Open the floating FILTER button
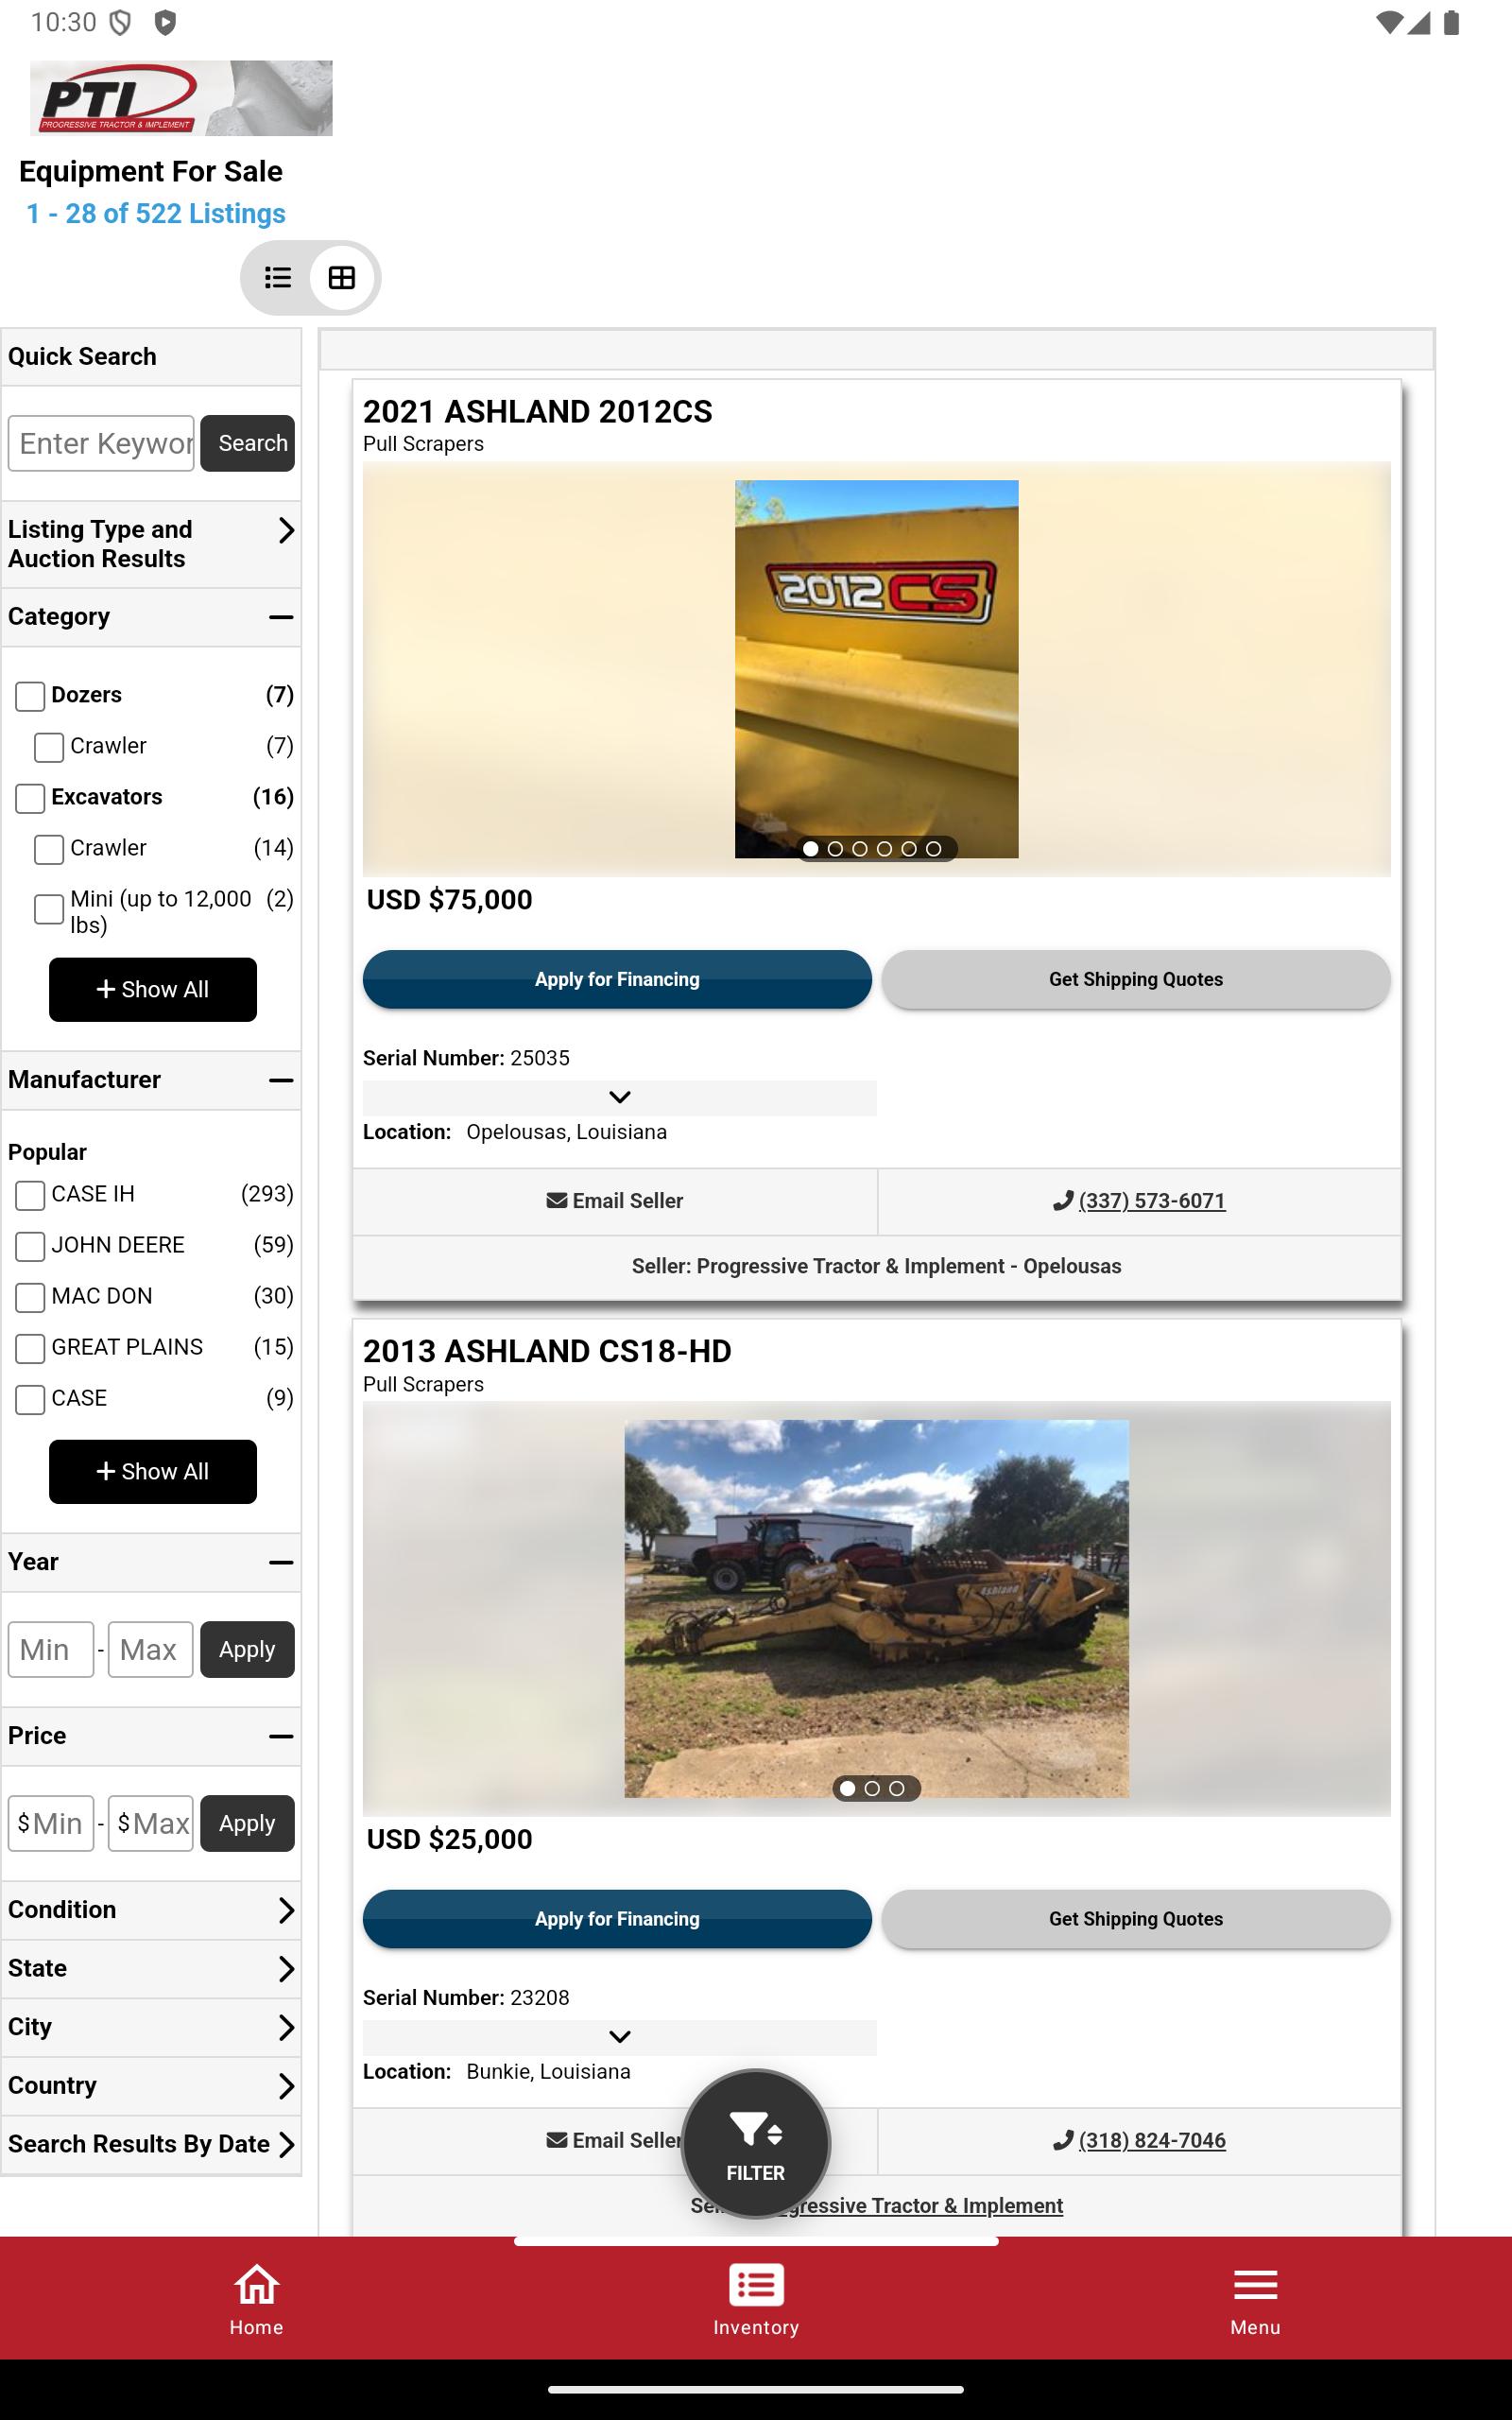Image resolution: width=1512 pixels, height=2420 pixels. click(755, 2143)
